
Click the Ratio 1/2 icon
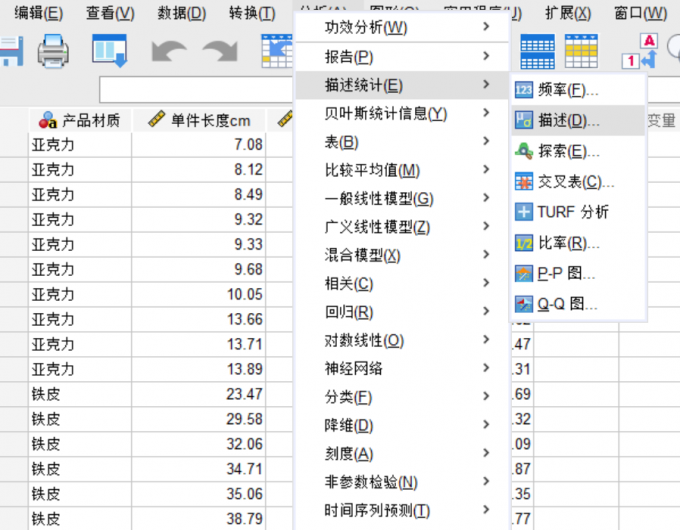click(x=523, y=243)
